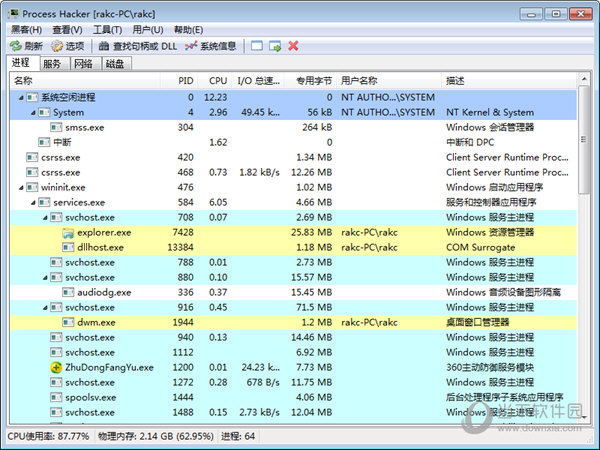Collapse svchost.exe PID 916 node
Image resolution: width=600 pixels, height=450 pixels.
click(45, 308)
